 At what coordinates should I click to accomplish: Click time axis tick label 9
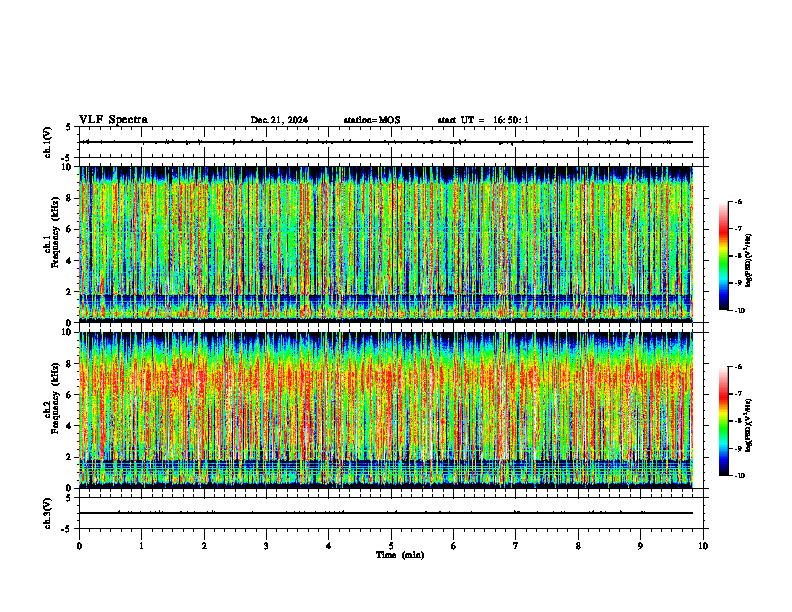coord(640,546)
